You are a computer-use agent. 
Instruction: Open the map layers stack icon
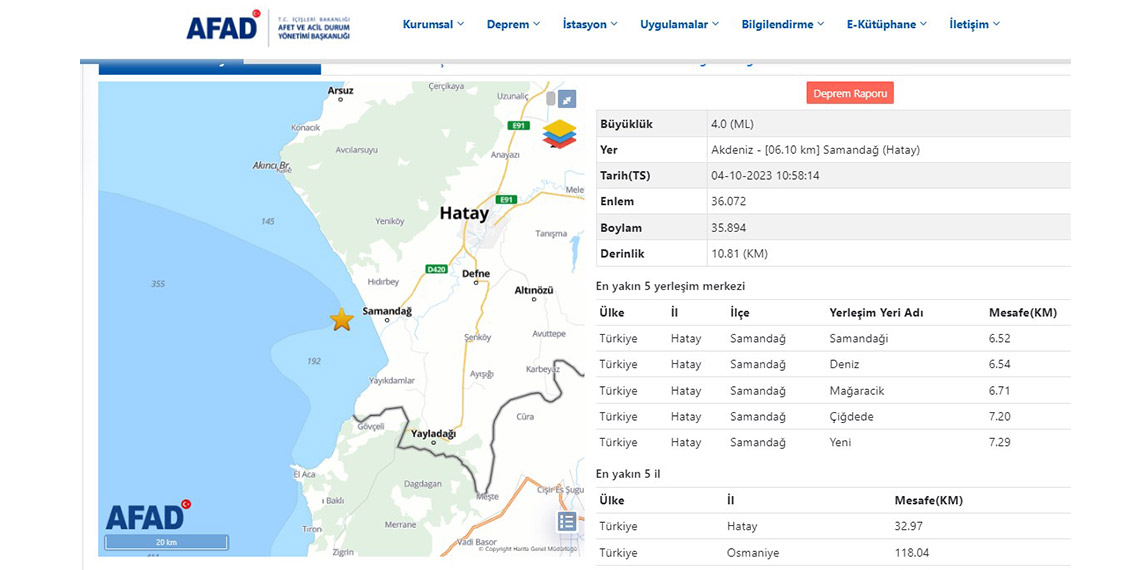pos(559,134)
